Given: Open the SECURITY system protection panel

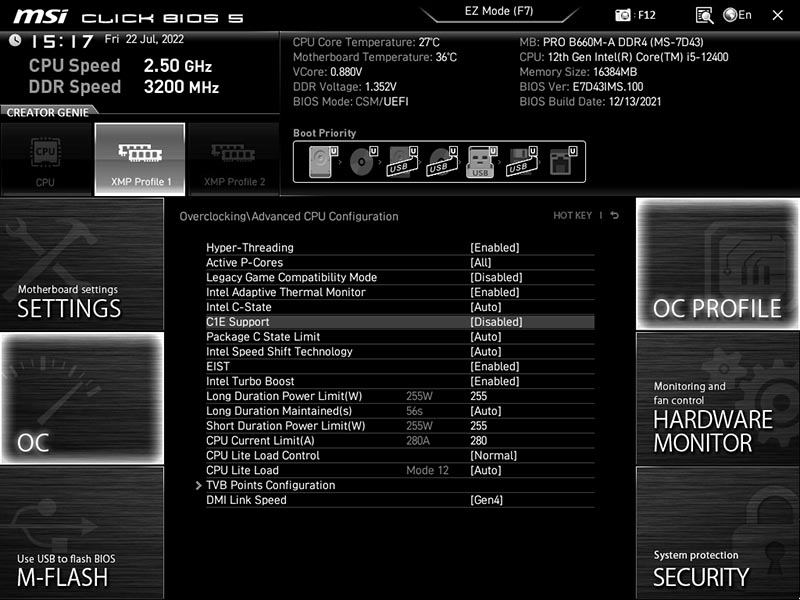Looking at the screenshot, I should [x=718, y=533].
